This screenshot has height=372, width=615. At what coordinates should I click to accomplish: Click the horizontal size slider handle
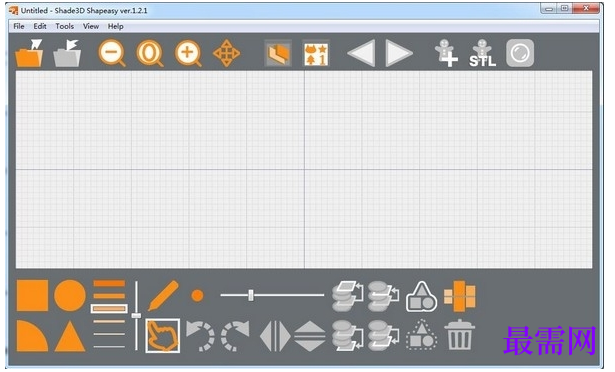tap(251, 295)
